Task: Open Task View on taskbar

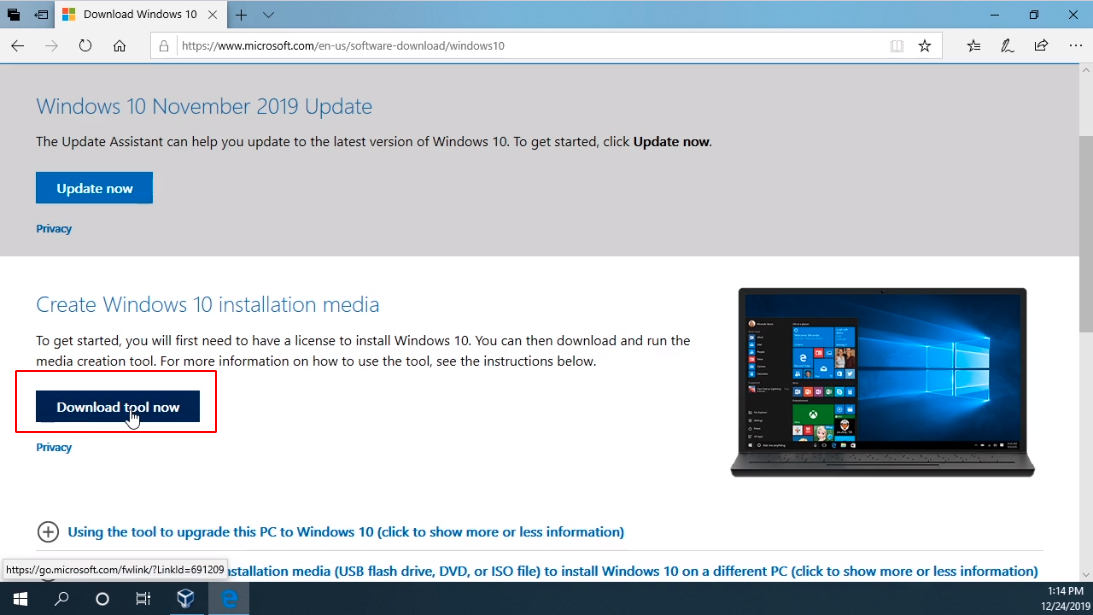Action: [143, 599]
